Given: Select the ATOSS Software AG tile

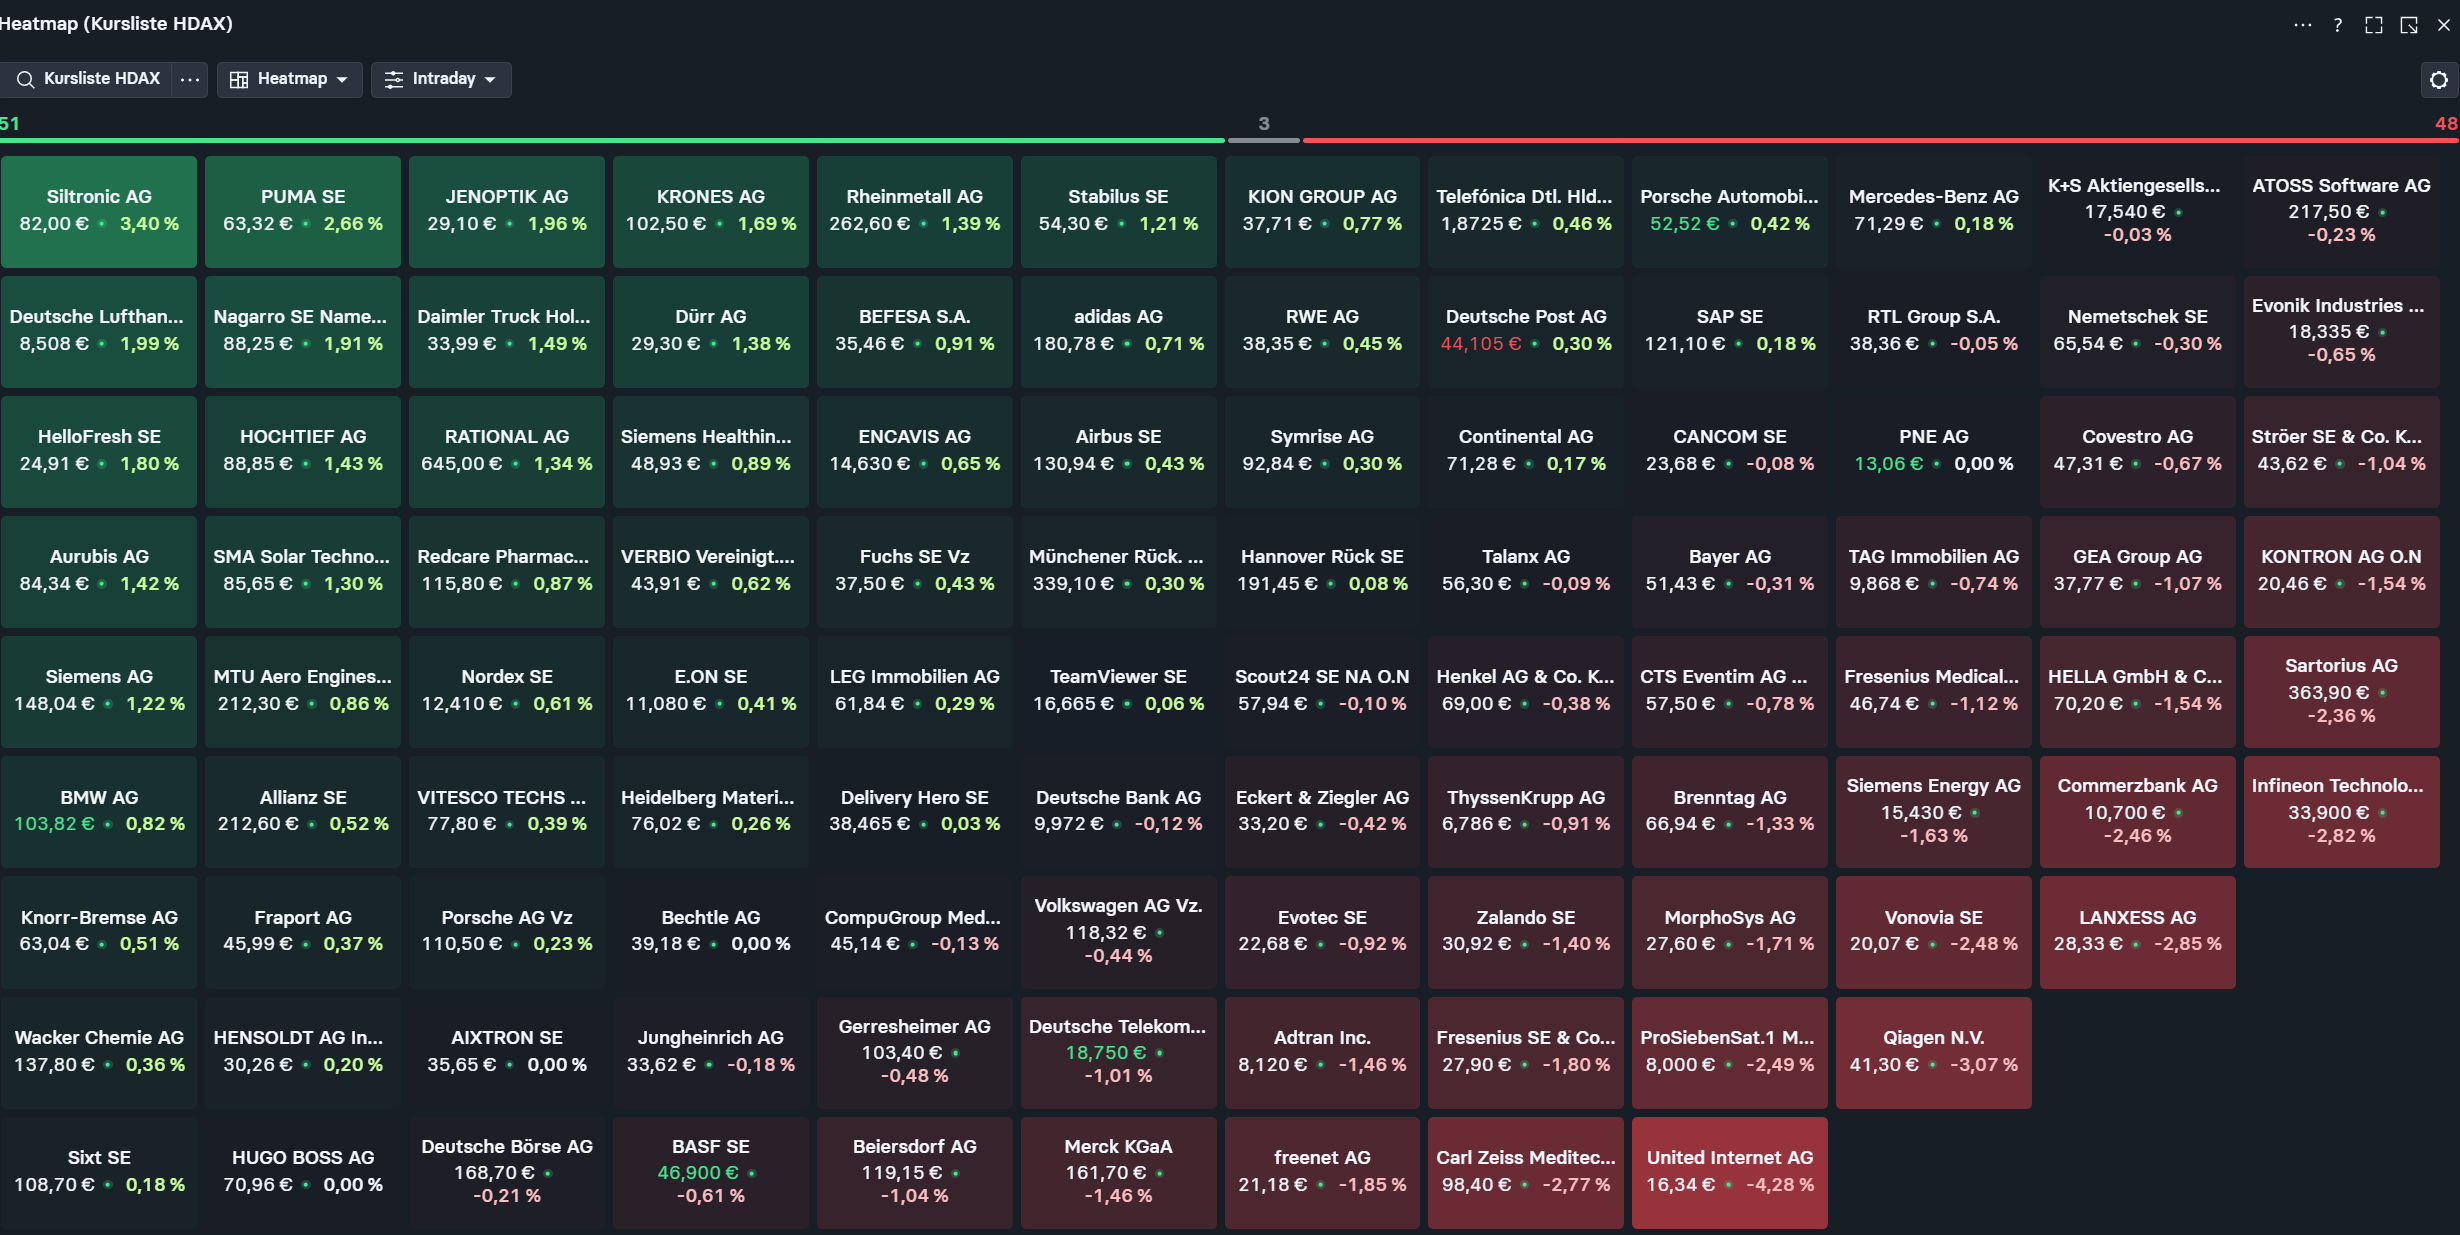Looking at the screenshot, I should click(x=2342, y=211).
